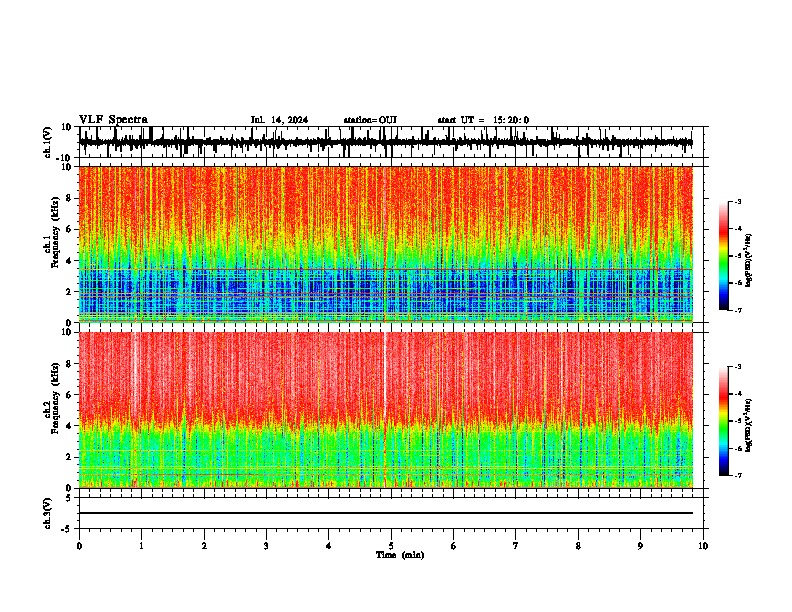Screen dimensions: 792x612
Task: Click the time axis tick label "1"
Action: (141, 546)
